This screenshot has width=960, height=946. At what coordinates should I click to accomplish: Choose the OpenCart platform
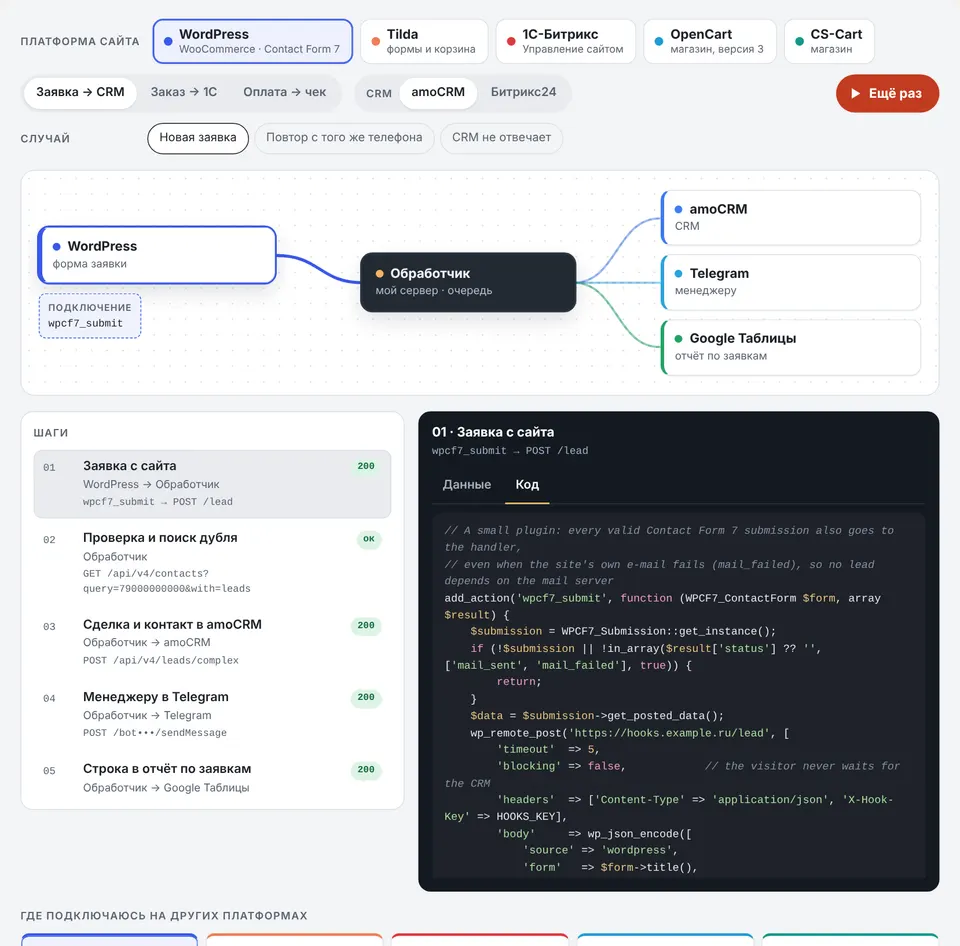coord(710,41)
